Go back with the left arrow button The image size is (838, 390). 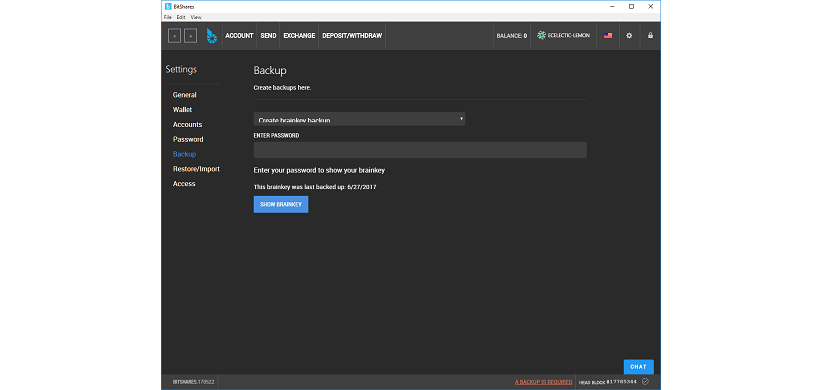pos(174,36)
